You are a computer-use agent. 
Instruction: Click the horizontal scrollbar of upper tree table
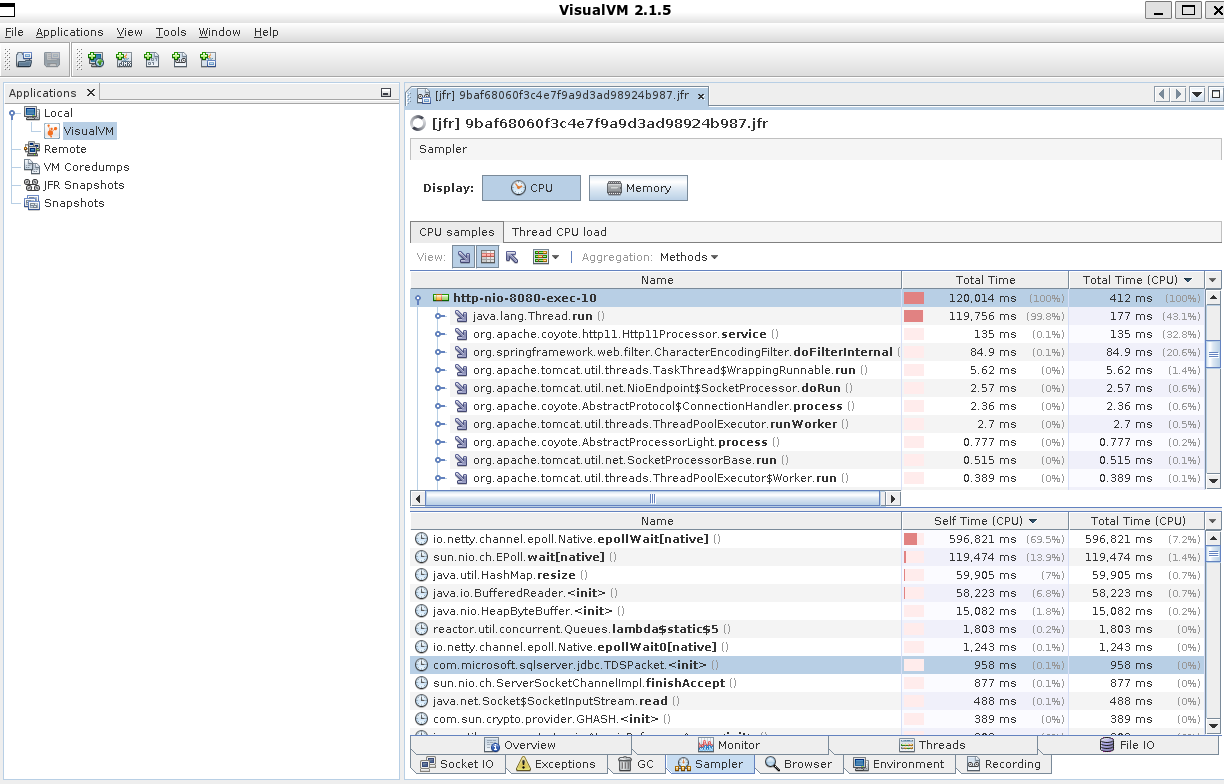pyautogui.click(x=655, y=498)
